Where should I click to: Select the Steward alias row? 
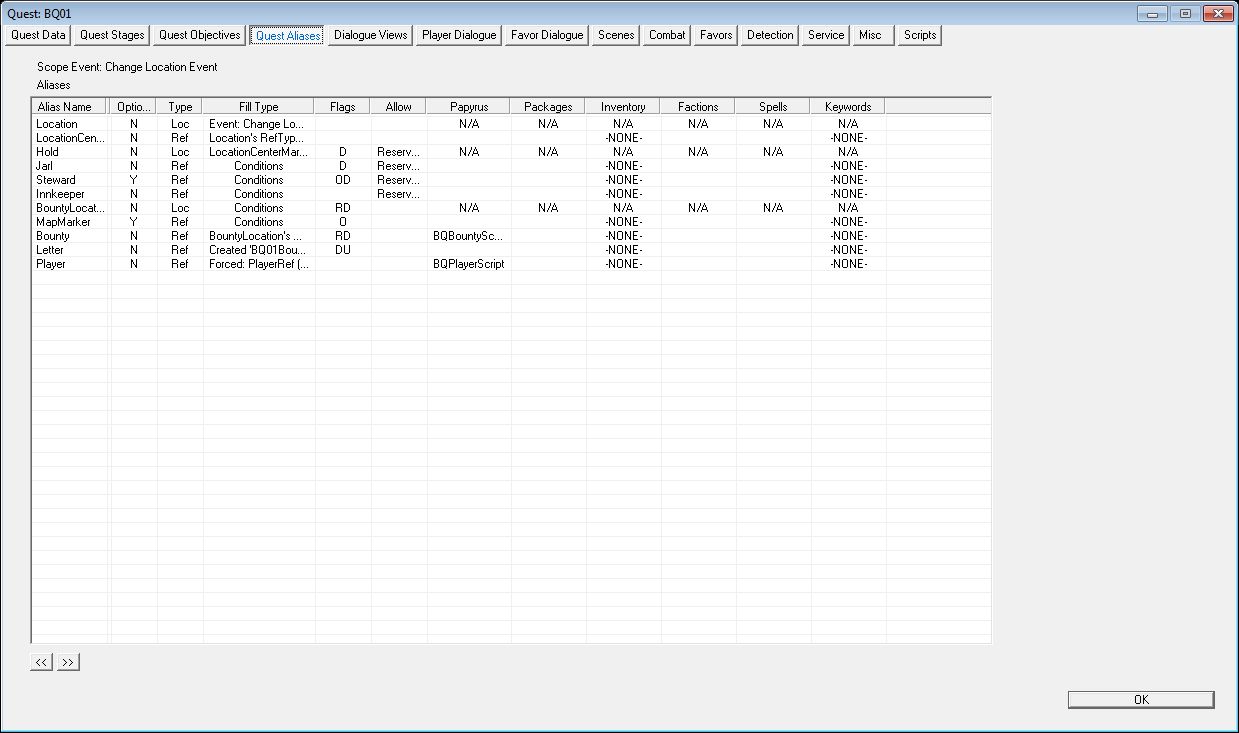(x=510, y=180)
